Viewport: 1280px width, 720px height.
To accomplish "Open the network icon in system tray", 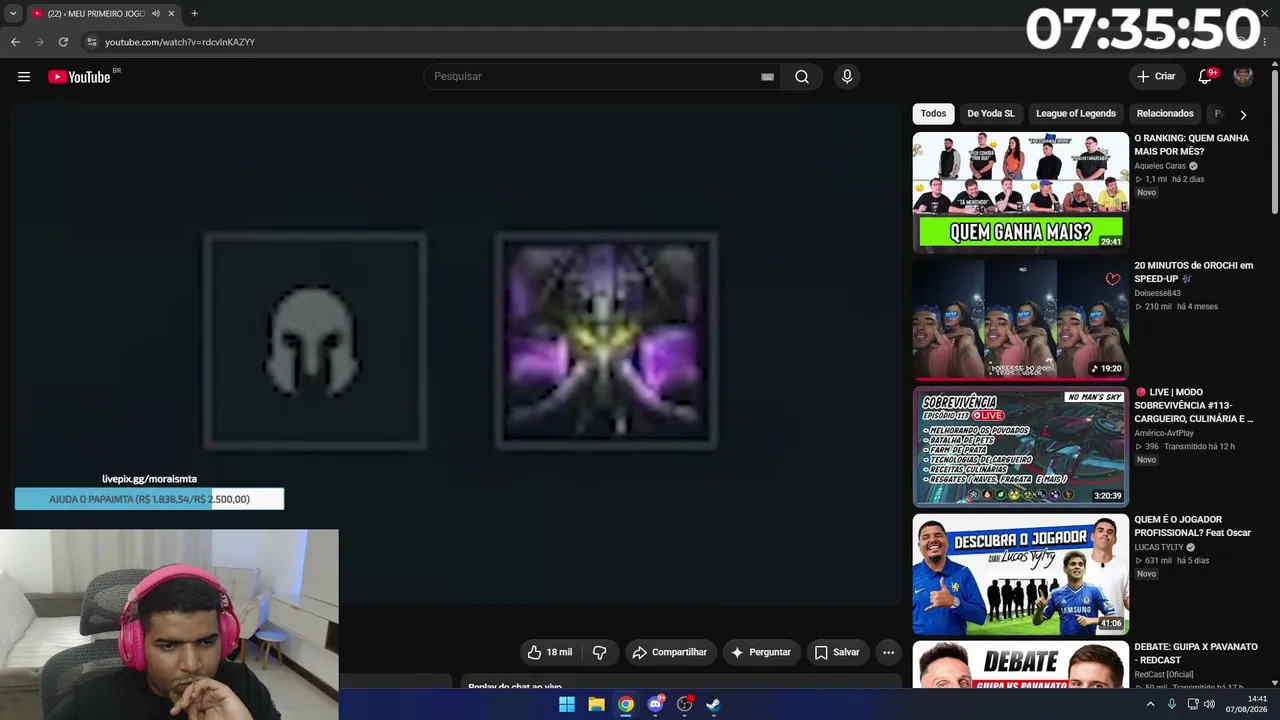I will [x=1192, y=704].
